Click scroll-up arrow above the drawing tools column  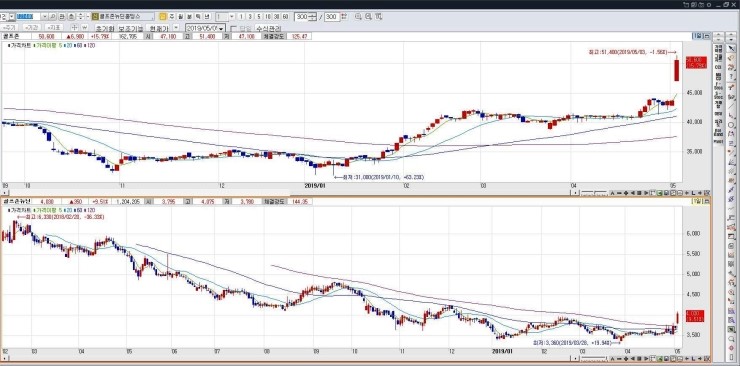coord(731,34)
